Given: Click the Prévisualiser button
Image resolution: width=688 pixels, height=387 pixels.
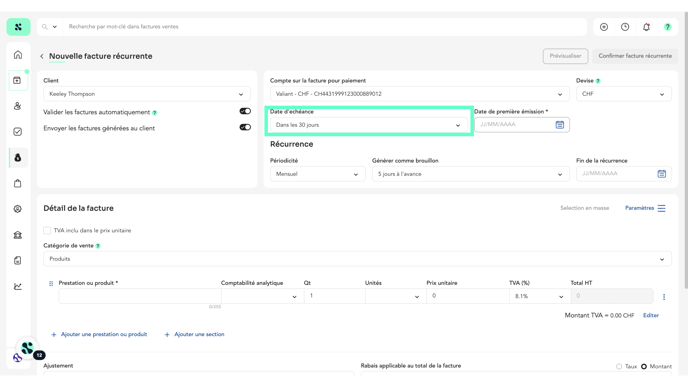Looking at the screenshot, I should (x=565, y=56).
